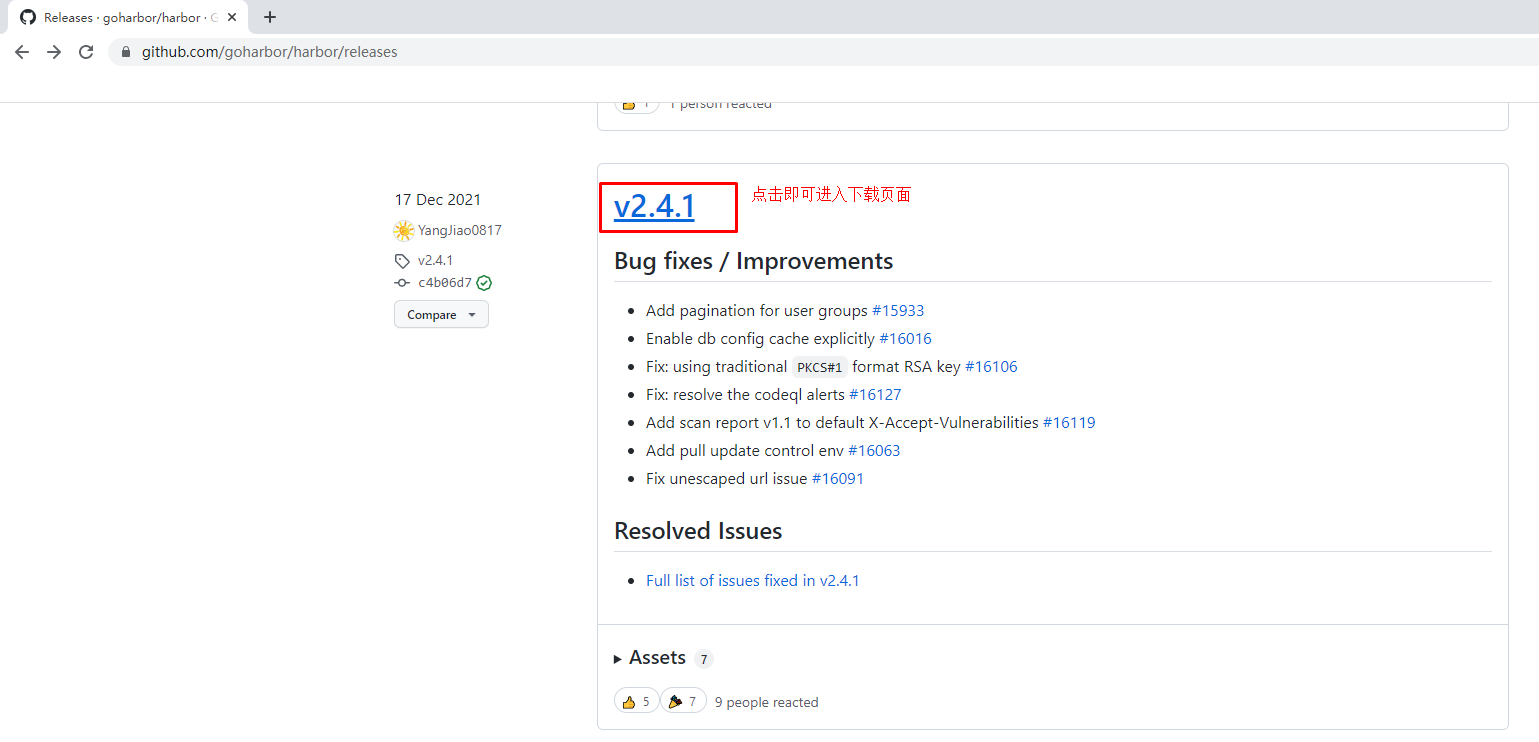Image resolution: width=1539 pixels, height=742 pixels.
Task: Click commit hash c4b06d7
Action: coord(445,283)
